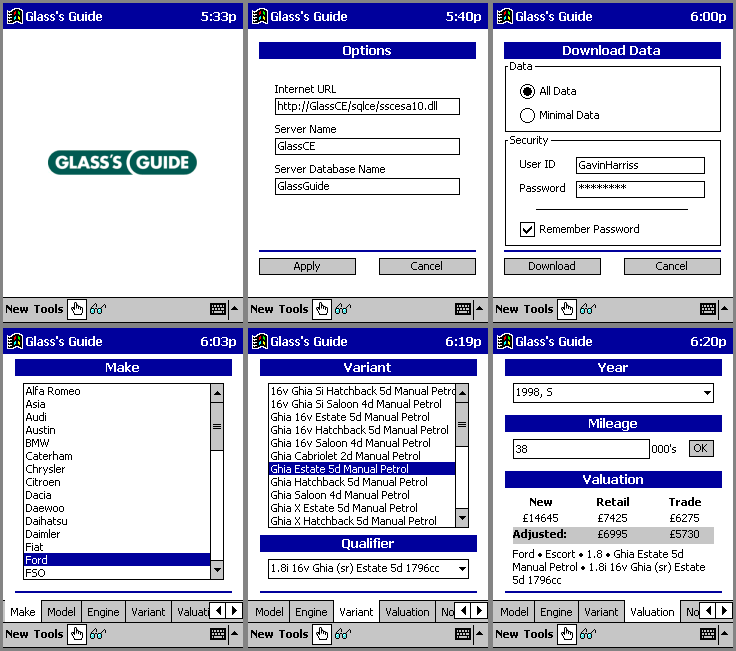Click Cancel in Download Data screen
The width and height of the screenshot is (736, 651).
point(672,266)
